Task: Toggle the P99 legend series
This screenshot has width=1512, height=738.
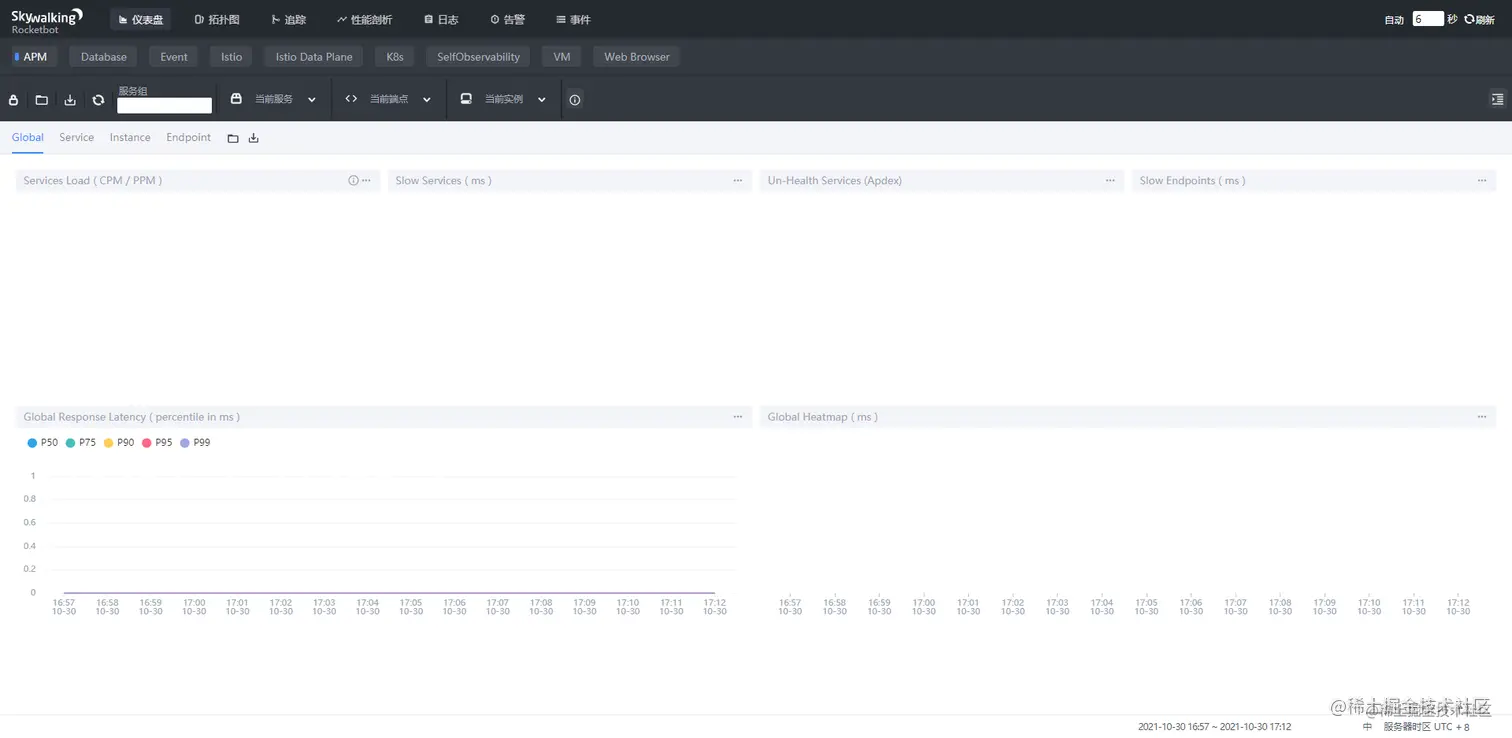Action: [195, 443]
